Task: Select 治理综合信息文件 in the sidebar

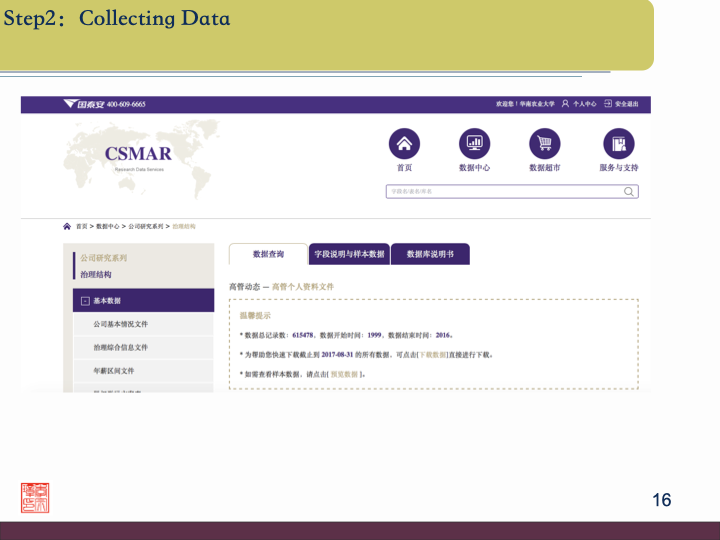Action: [120, 347]
